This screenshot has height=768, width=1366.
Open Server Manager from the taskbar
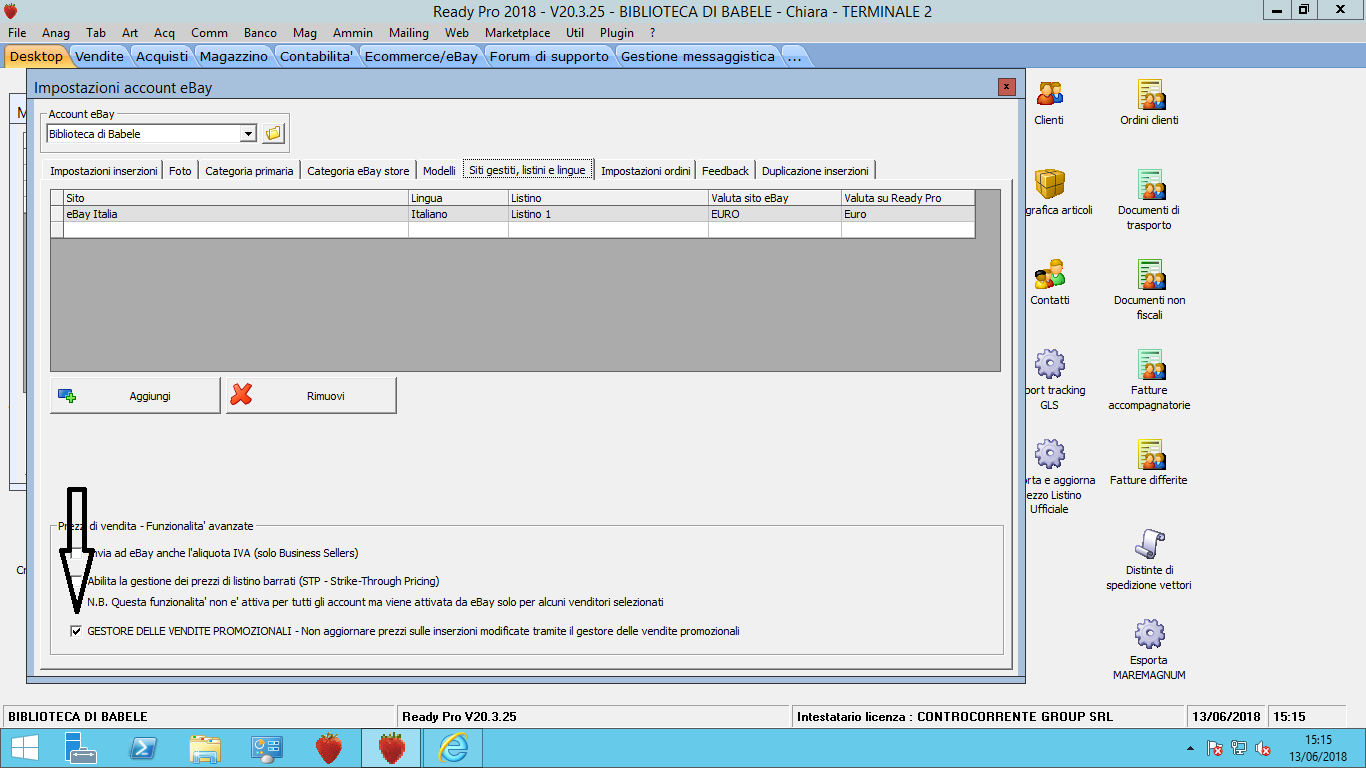(80, 748)
